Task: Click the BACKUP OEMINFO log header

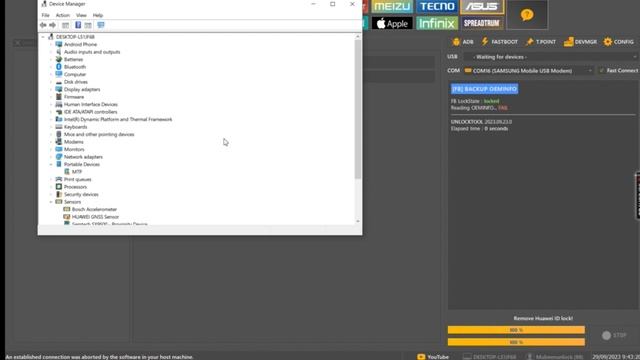Action: [484, 89]
